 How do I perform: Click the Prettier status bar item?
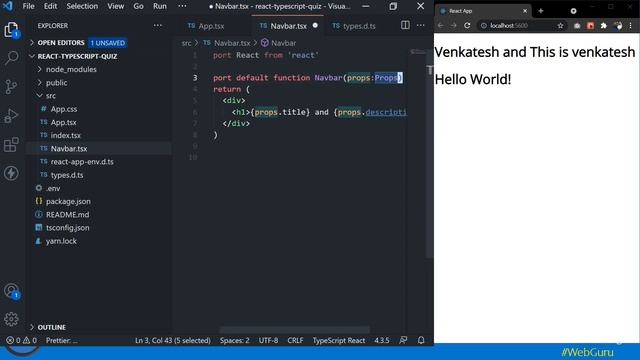click(61, 340)
